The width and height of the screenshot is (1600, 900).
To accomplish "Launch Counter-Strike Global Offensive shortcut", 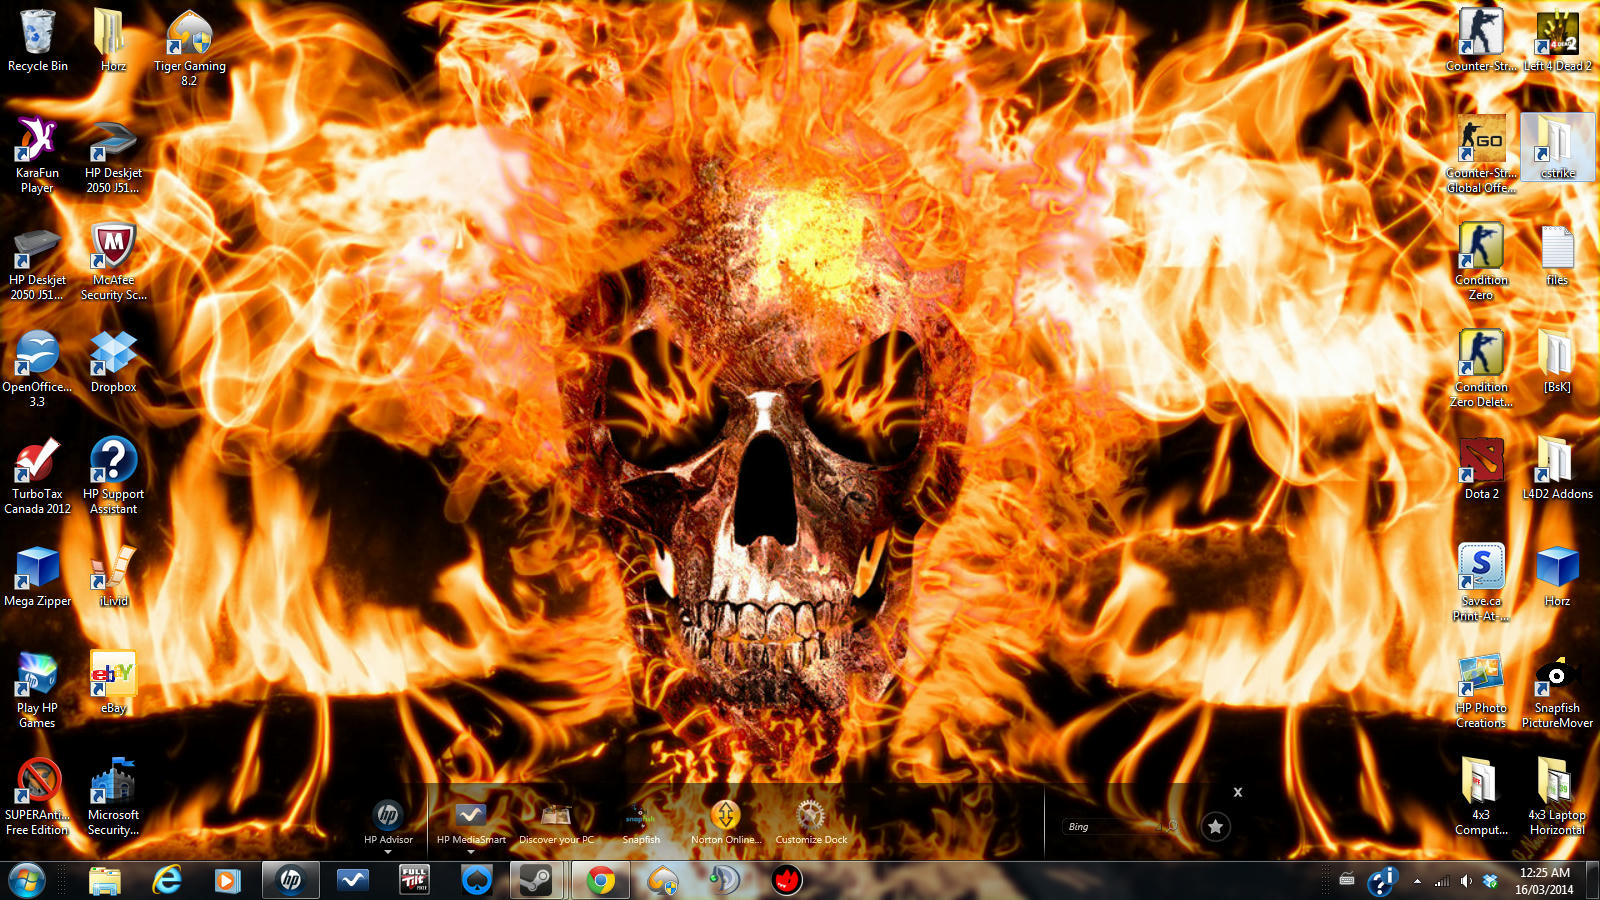I will [1481, 142].
